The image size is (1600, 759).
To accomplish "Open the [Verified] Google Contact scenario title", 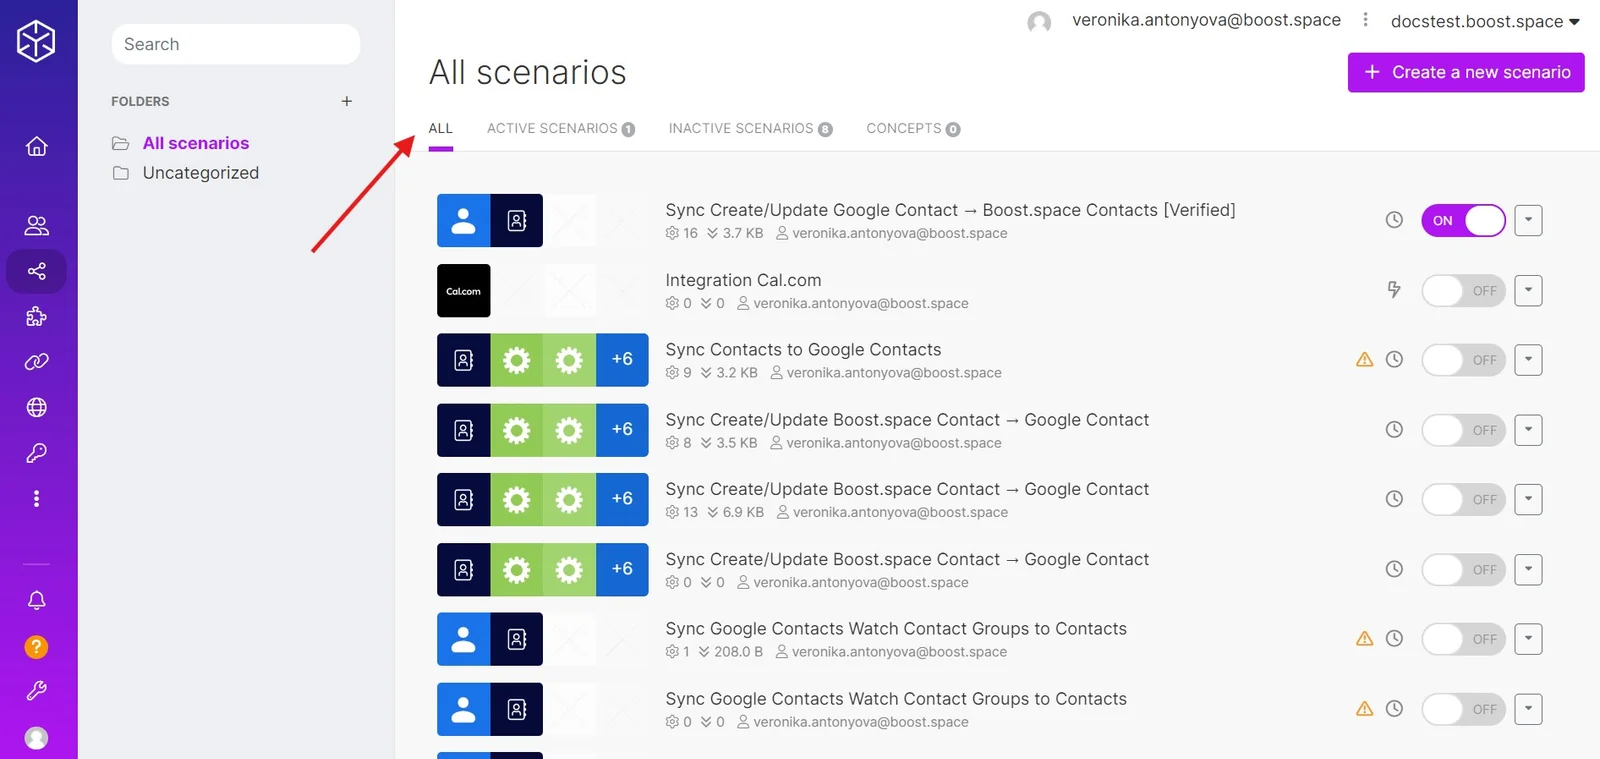I will click(950, 210).
